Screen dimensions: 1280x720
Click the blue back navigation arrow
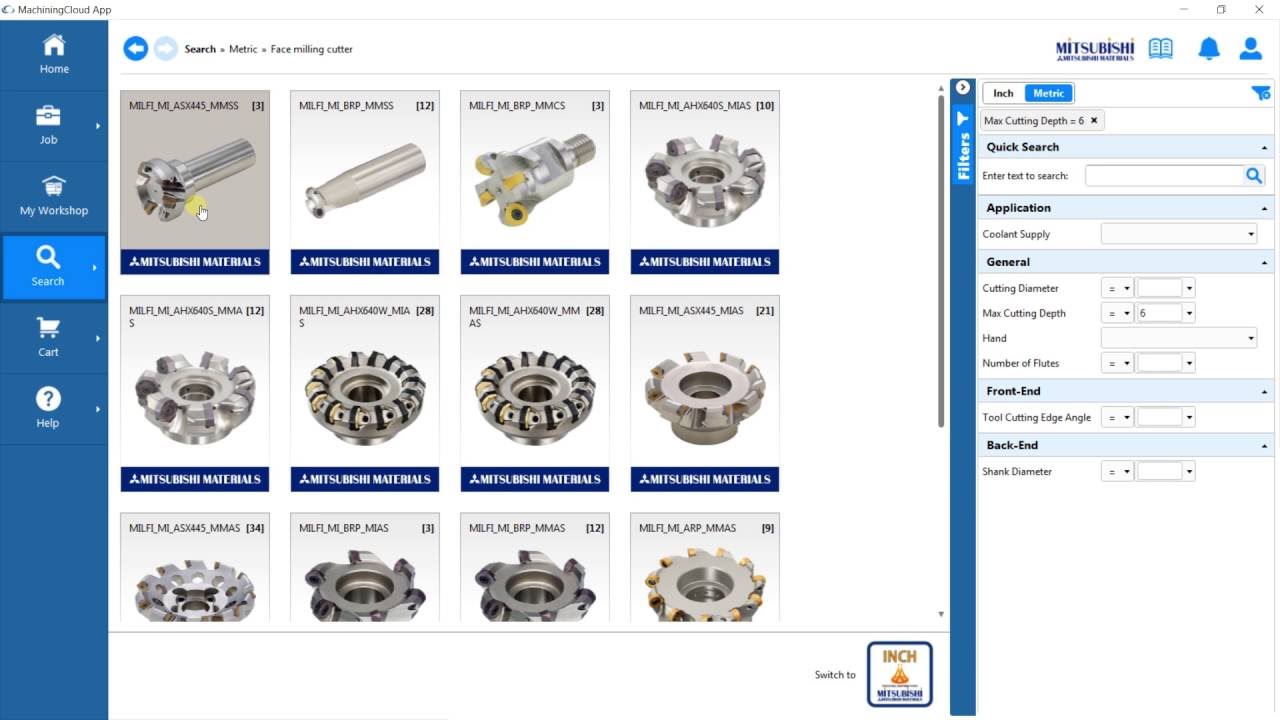(x=136, y=48)
